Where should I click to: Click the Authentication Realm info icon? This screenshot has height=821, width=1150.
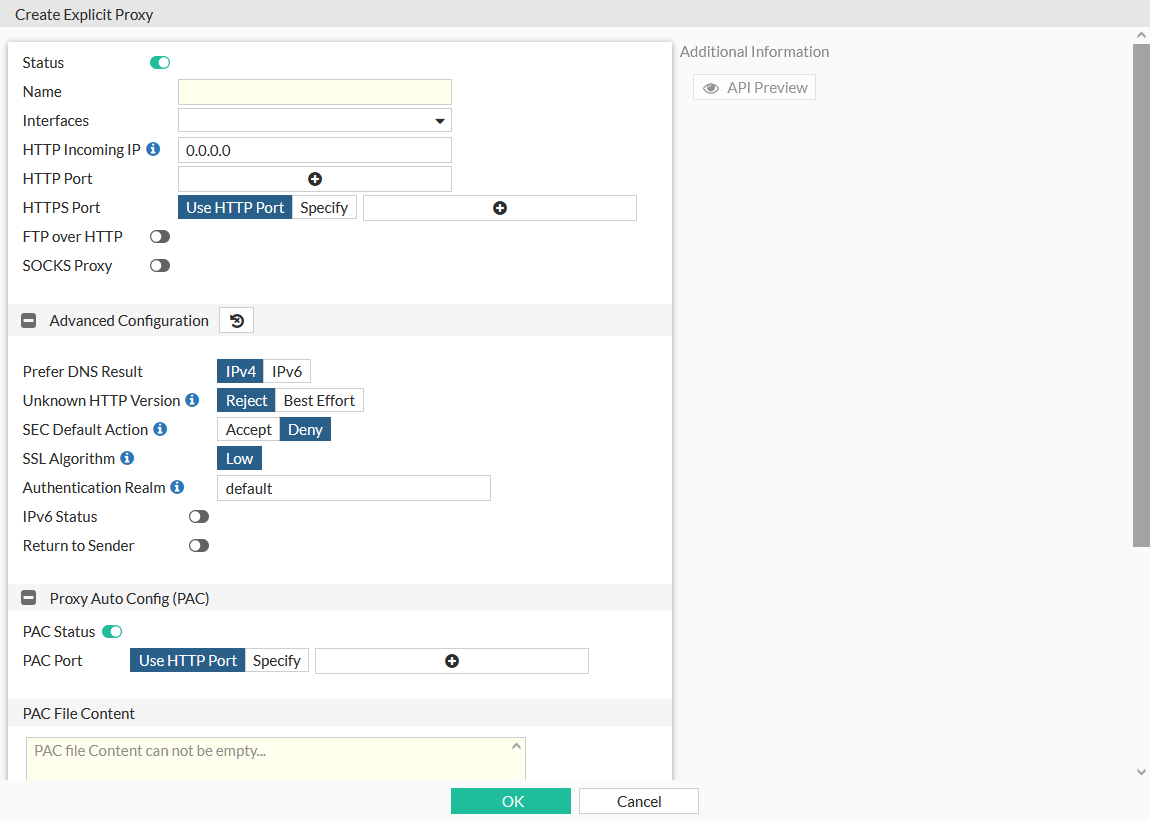[x=177, y=487]
